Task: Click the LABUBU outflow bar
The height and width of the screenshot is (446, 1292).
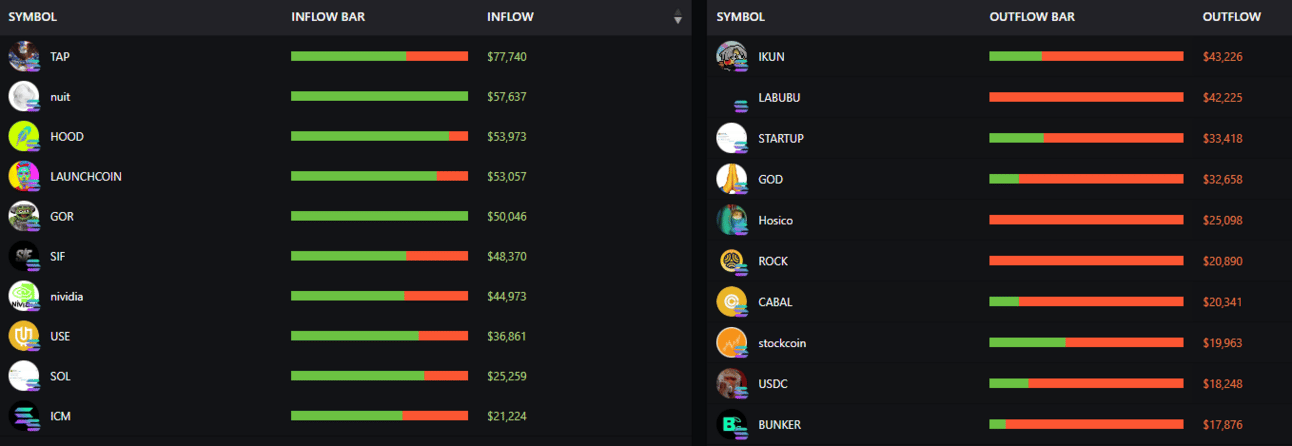Action: [1086, 97]
